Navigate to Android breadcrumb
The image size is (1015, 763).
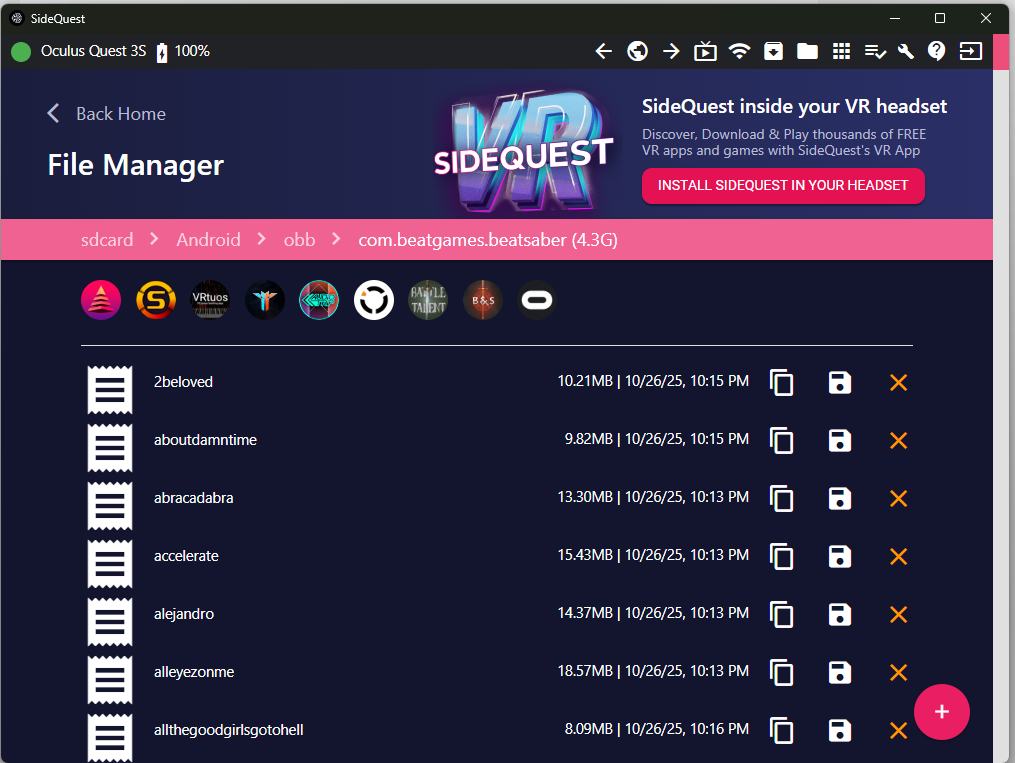point(208,240)
